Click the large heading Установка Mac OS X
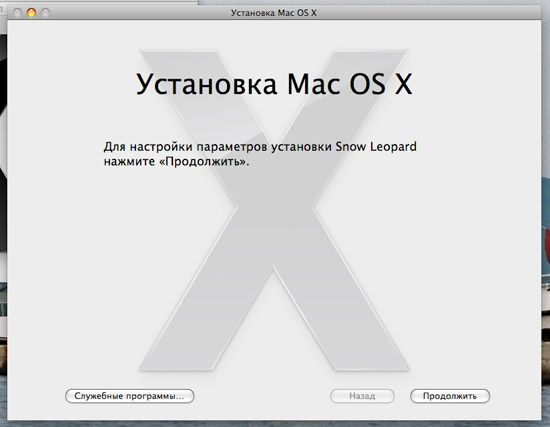The width and height of the screenshot is (550, 427). point(274,85)
